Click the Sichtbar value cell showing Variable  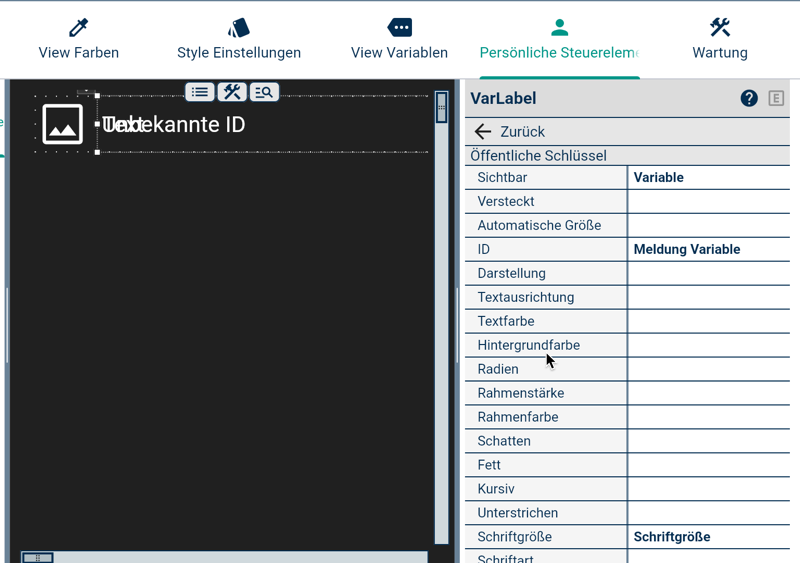tap(708, 178)
